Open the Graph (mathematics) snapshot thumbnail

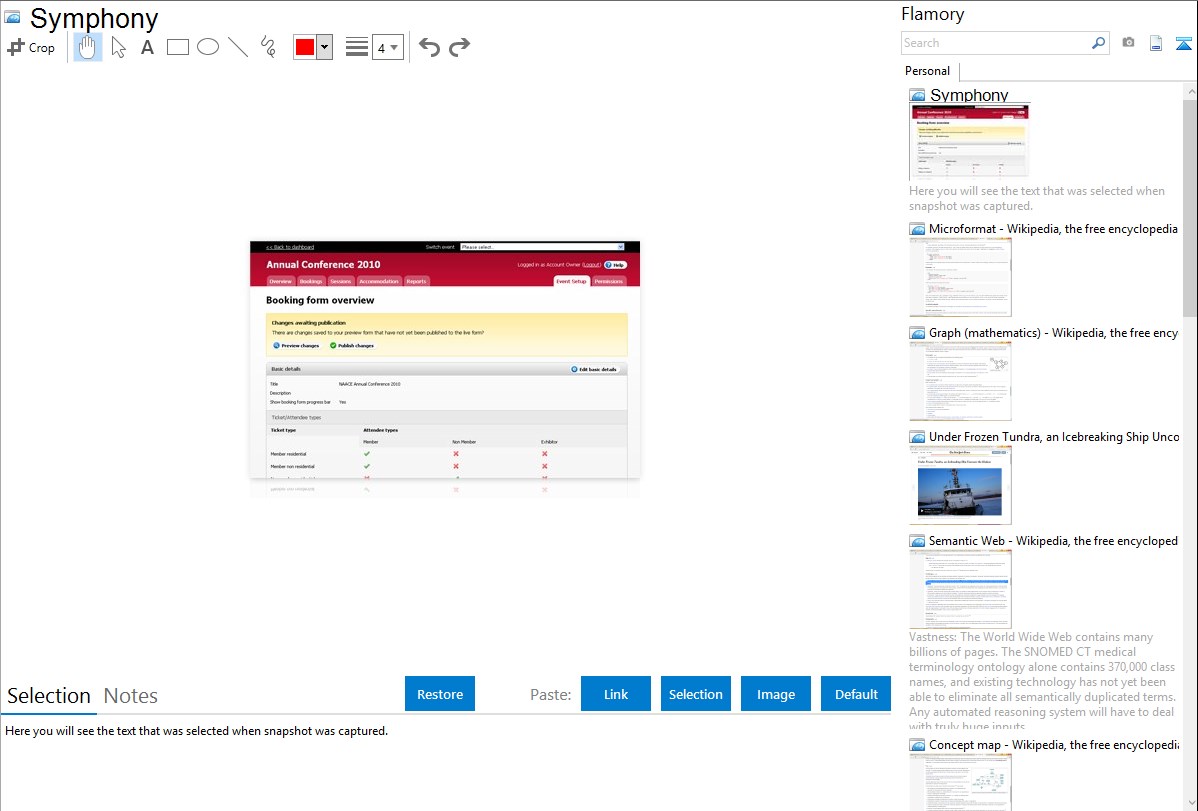[960, 381]
